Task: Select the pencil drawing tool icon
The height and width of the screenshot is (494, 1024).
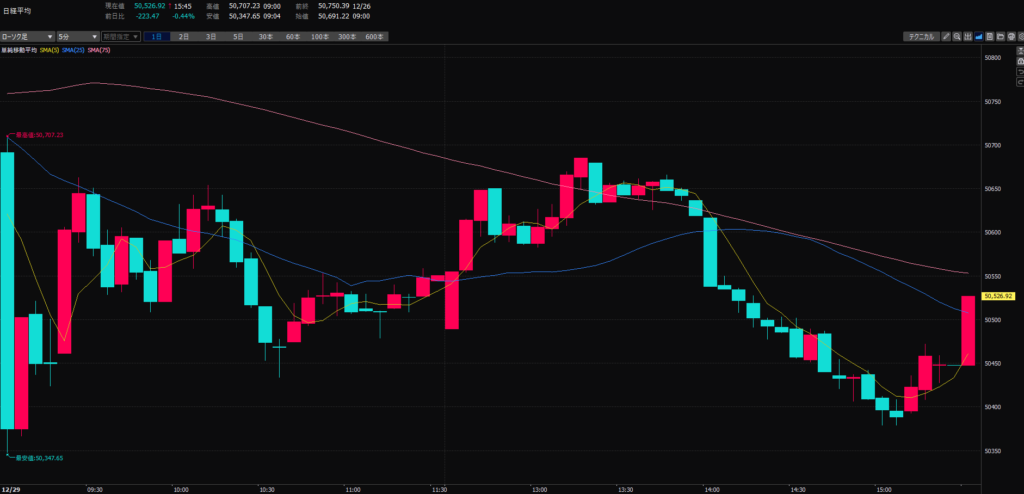Action: (x=946, y=36)
